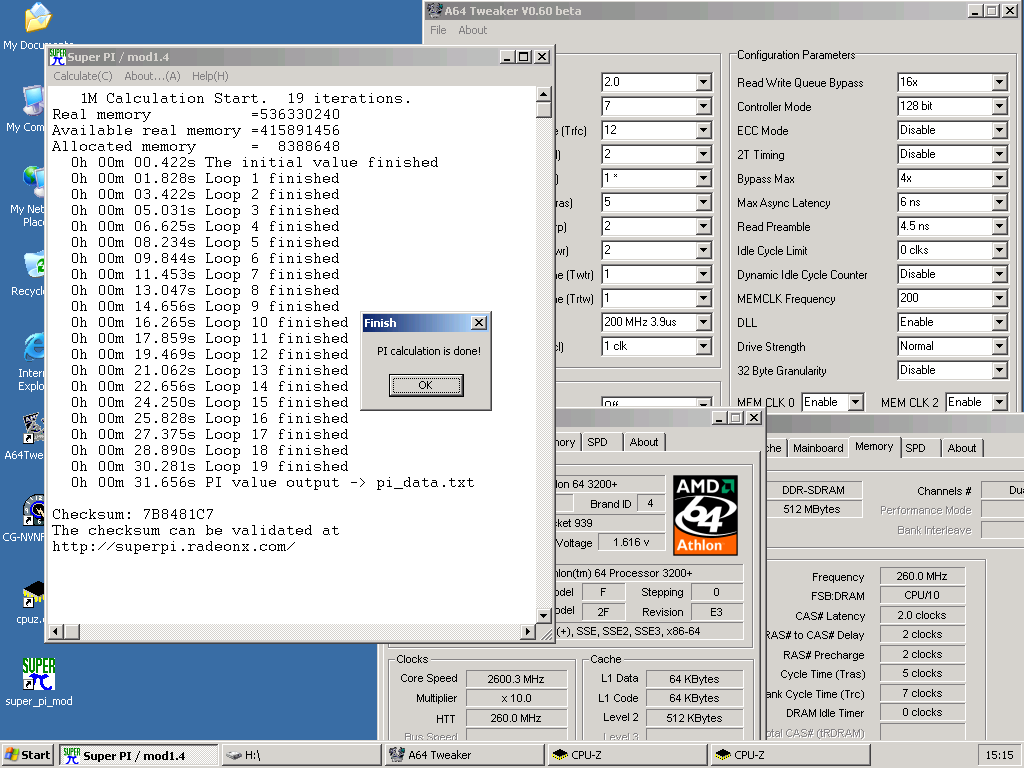Select cpuz desktop shortcut icon

pos(33,593)
